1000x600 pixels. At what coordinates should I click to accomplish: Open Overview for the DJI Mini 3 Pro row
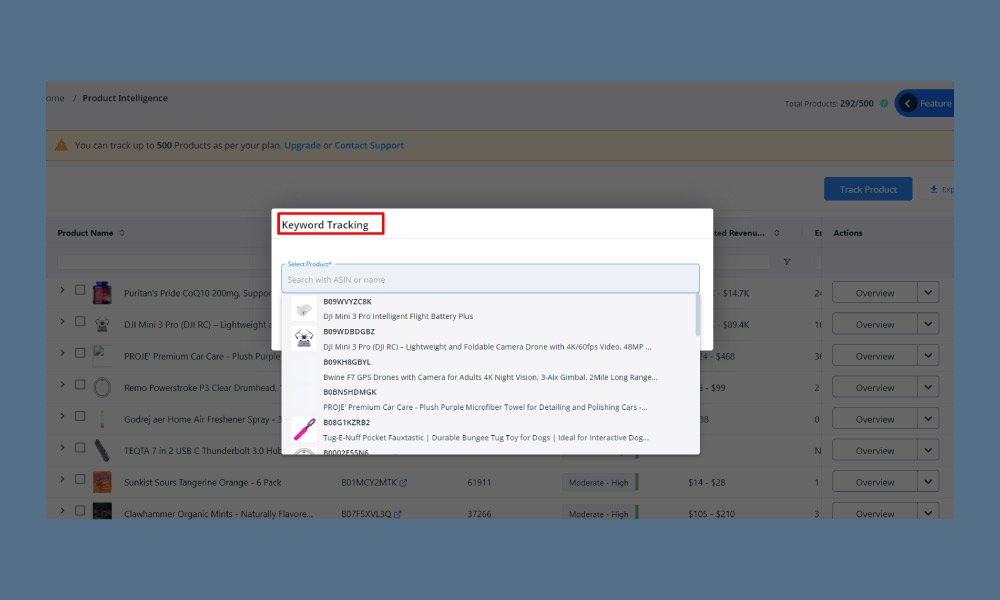[x=874, y=324]
